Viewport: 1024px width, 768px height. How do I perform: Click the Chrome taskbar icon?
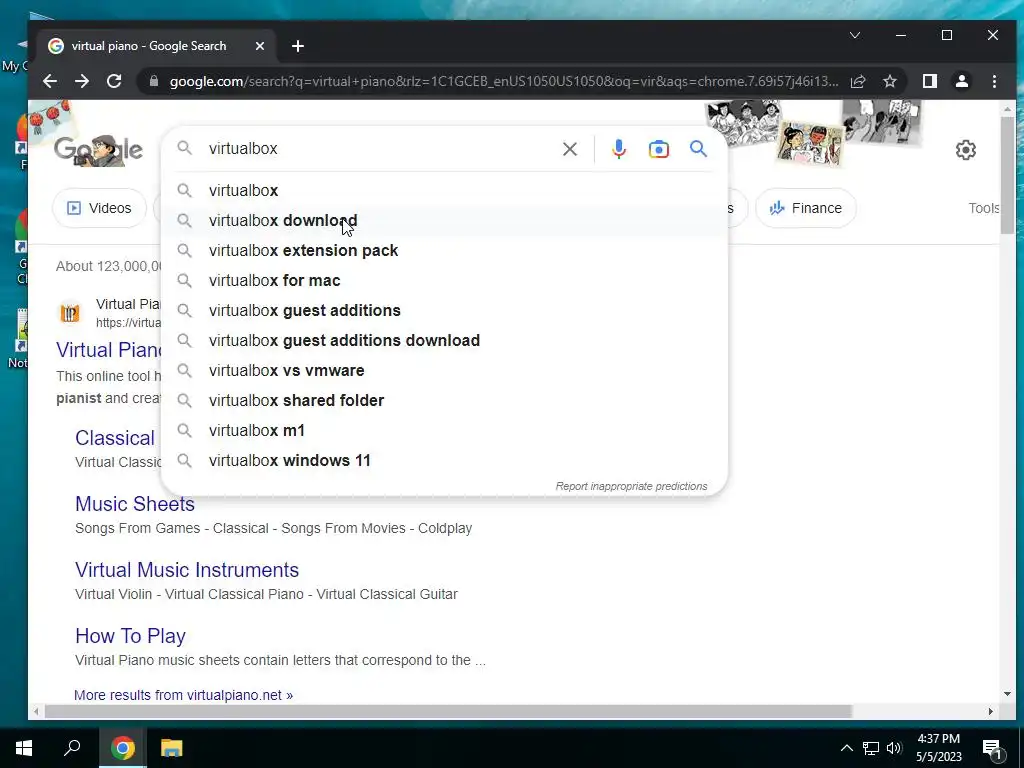(122, 748)
